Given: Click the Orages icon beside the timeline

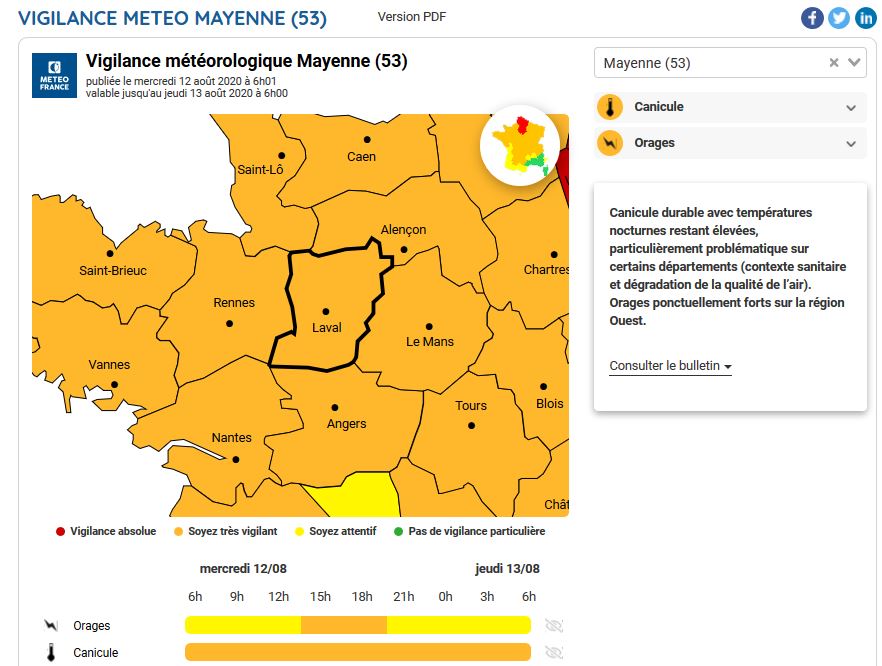Looking at the screenshot, I should (51, 626).
